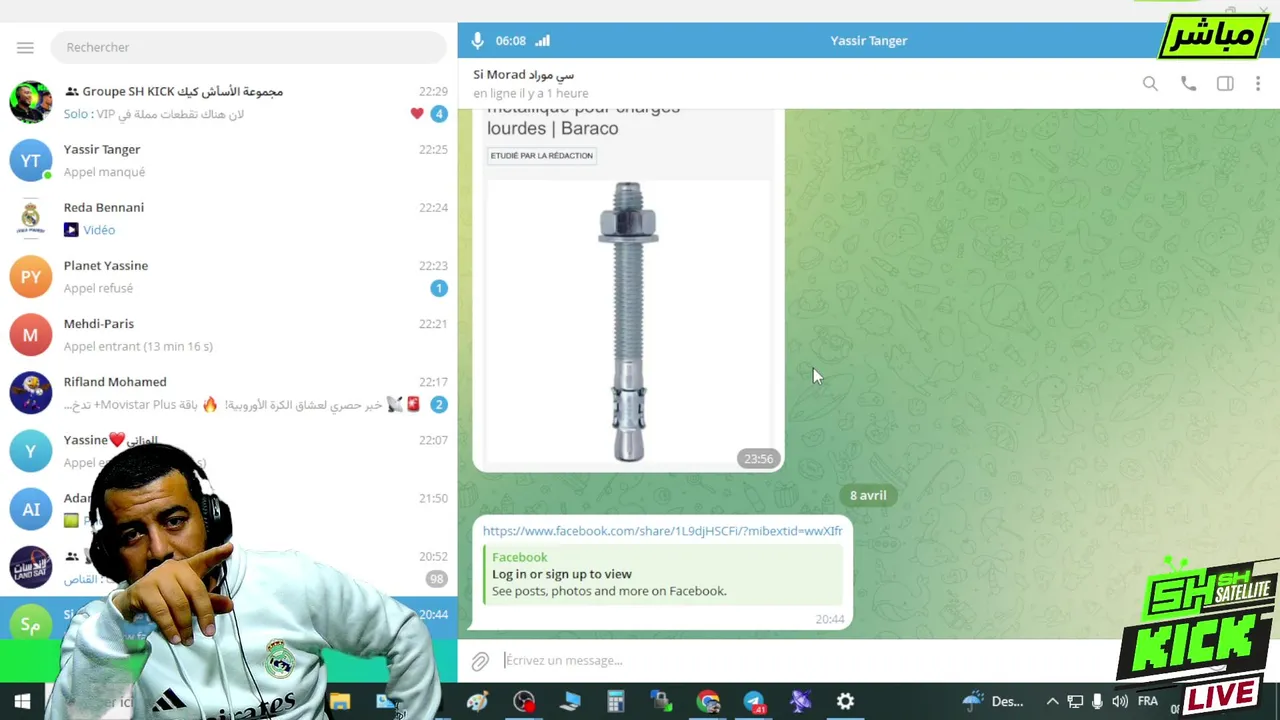
Task: Toggle the microphone in the call bar
Action: tap(477, 41)
